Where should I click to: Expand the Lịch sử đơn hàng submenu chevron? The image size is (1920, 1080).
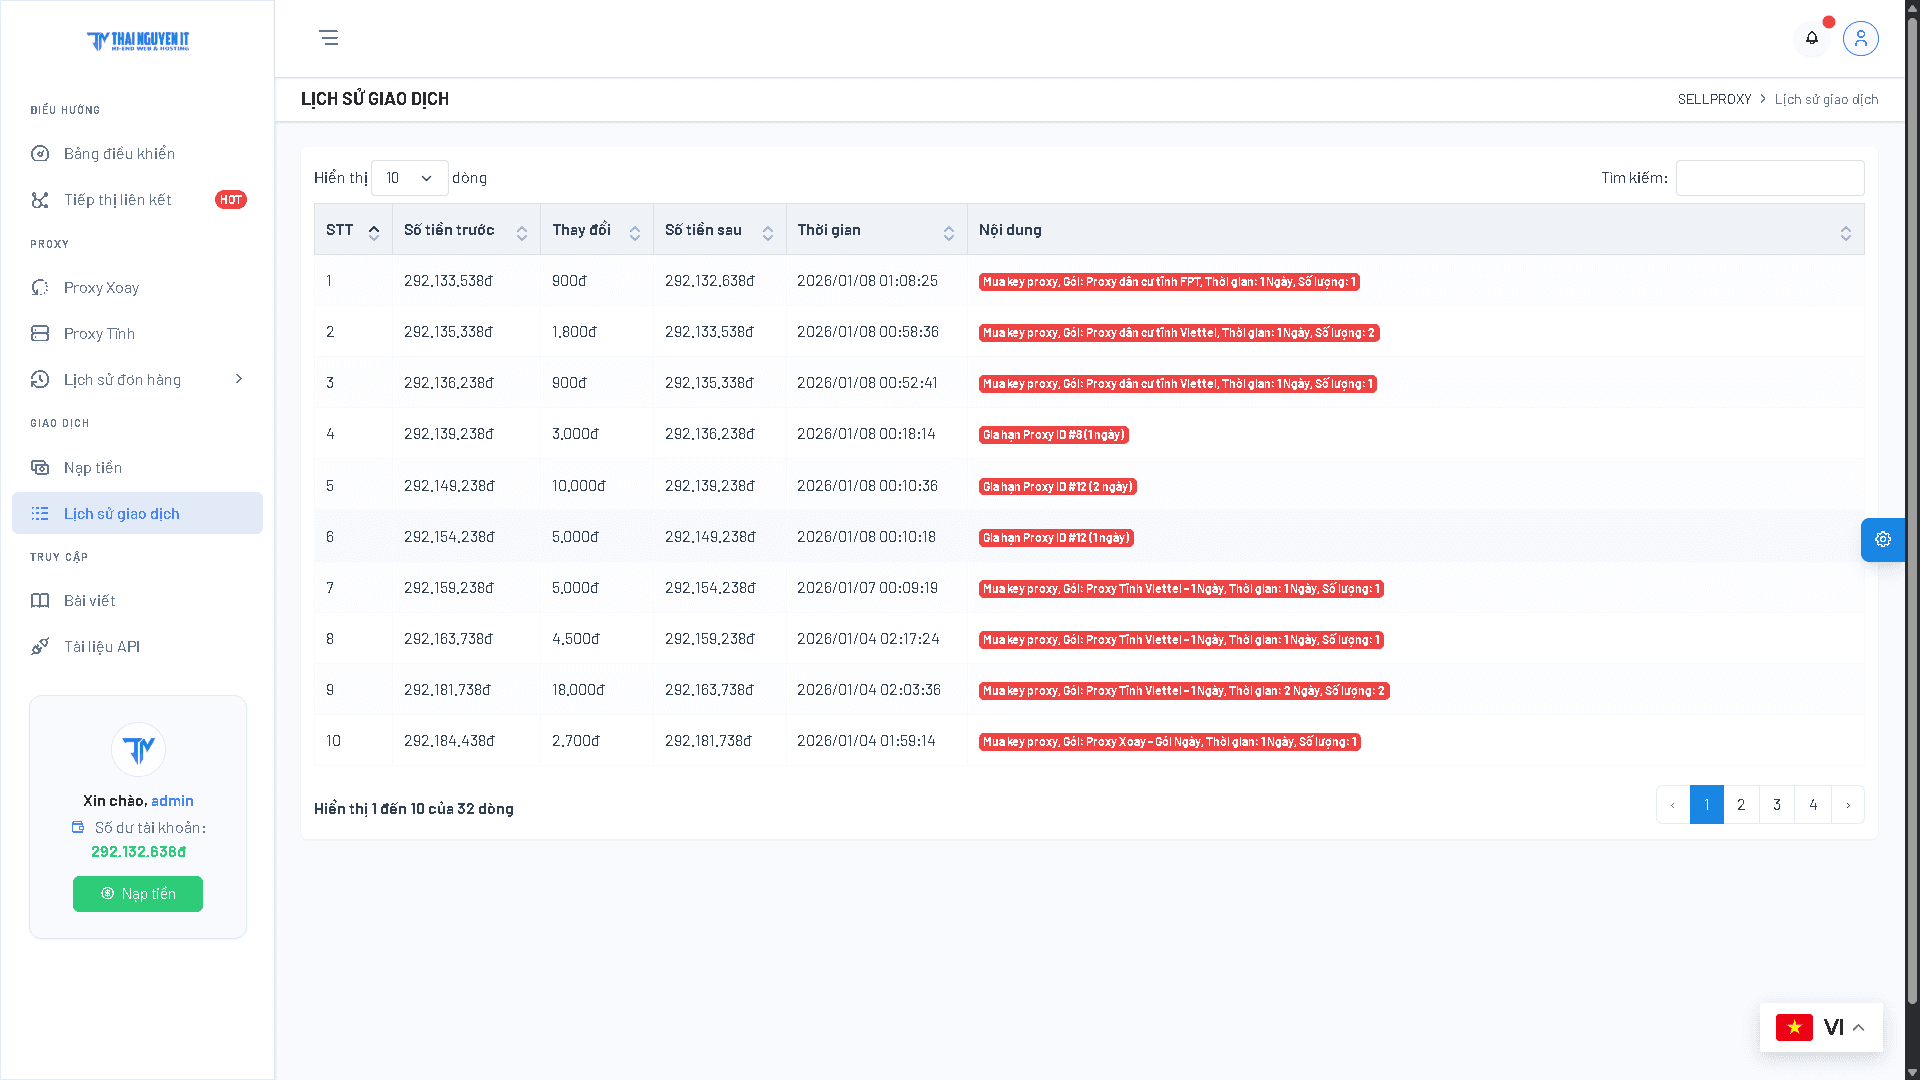239,378
